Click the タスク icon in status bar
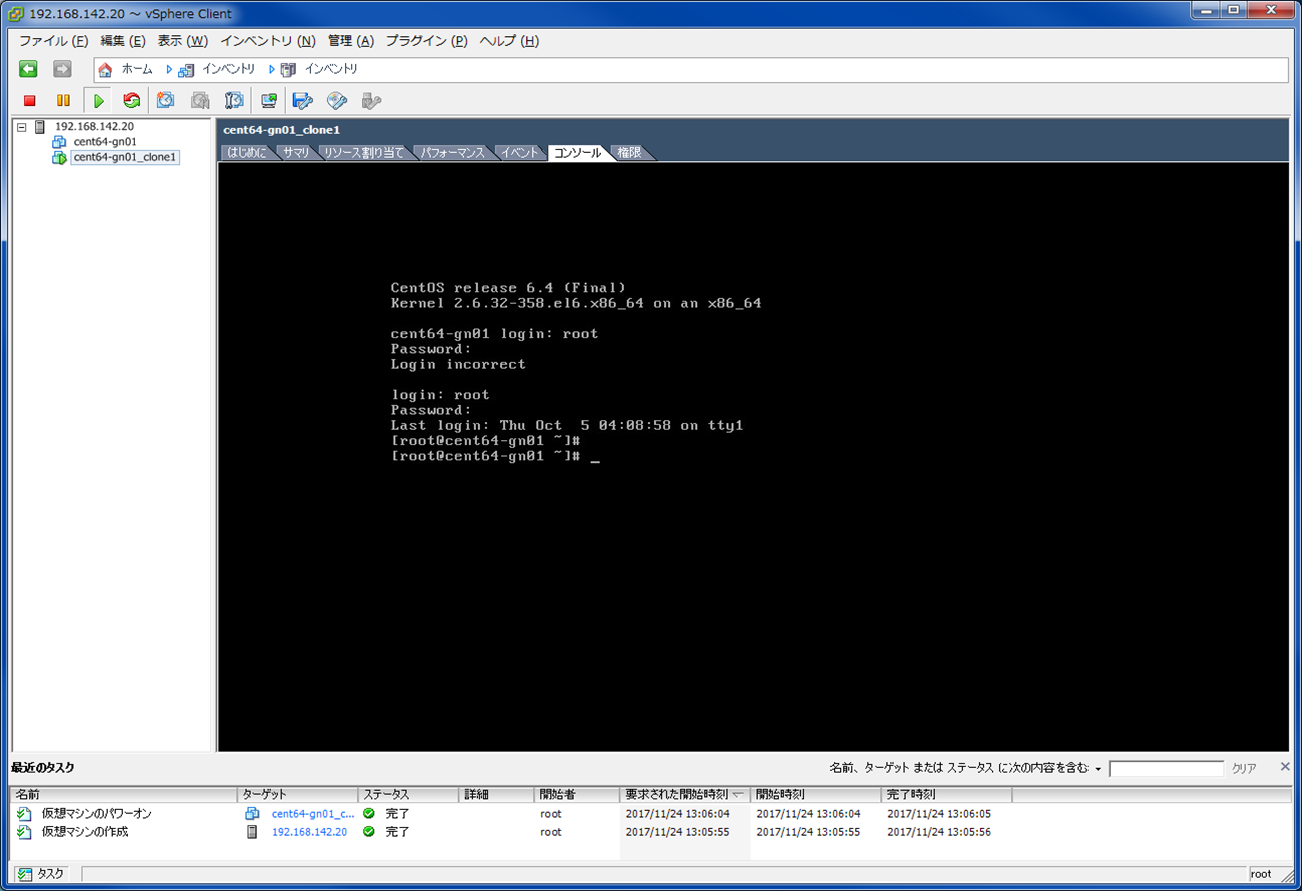The image size is (1302, 891). (x=25, y=874)
